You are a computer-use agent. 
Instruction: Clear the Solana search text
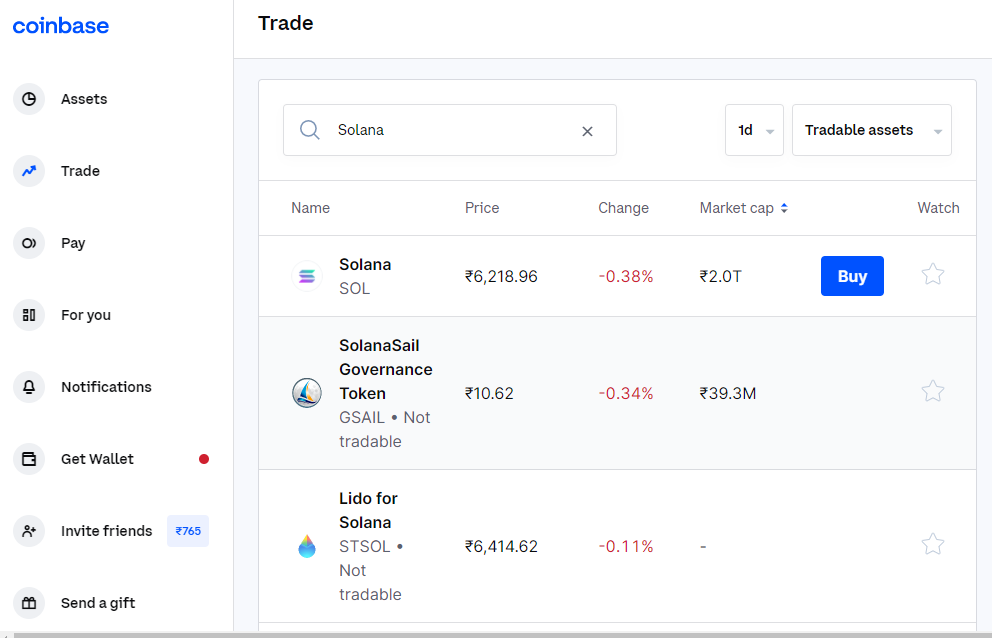[x=587, y=131]
